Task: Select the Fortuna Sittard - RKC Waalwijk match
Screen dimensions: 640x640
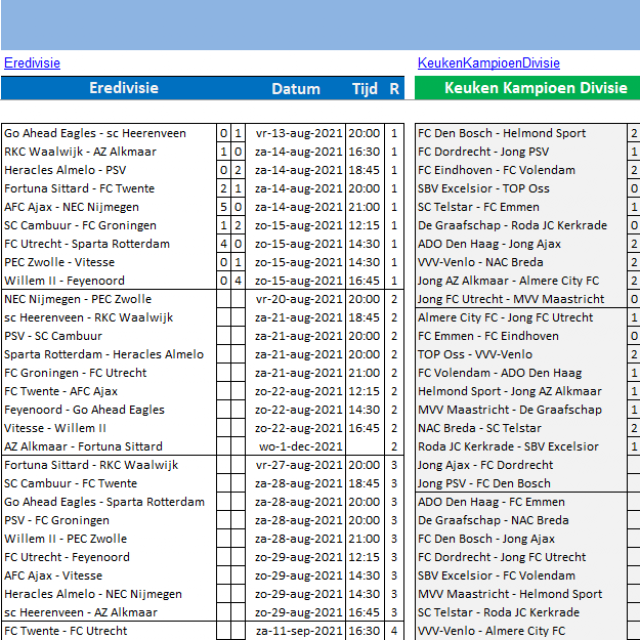Action: point(91,465)
